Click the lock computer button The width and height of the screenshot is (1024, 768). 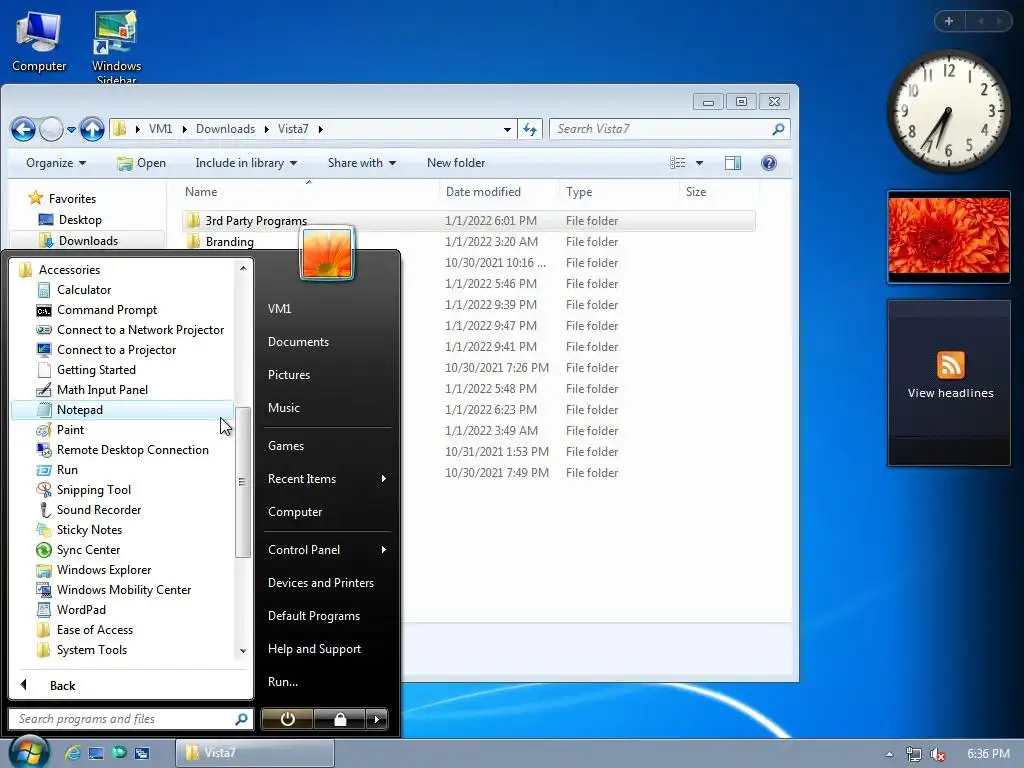340,719
